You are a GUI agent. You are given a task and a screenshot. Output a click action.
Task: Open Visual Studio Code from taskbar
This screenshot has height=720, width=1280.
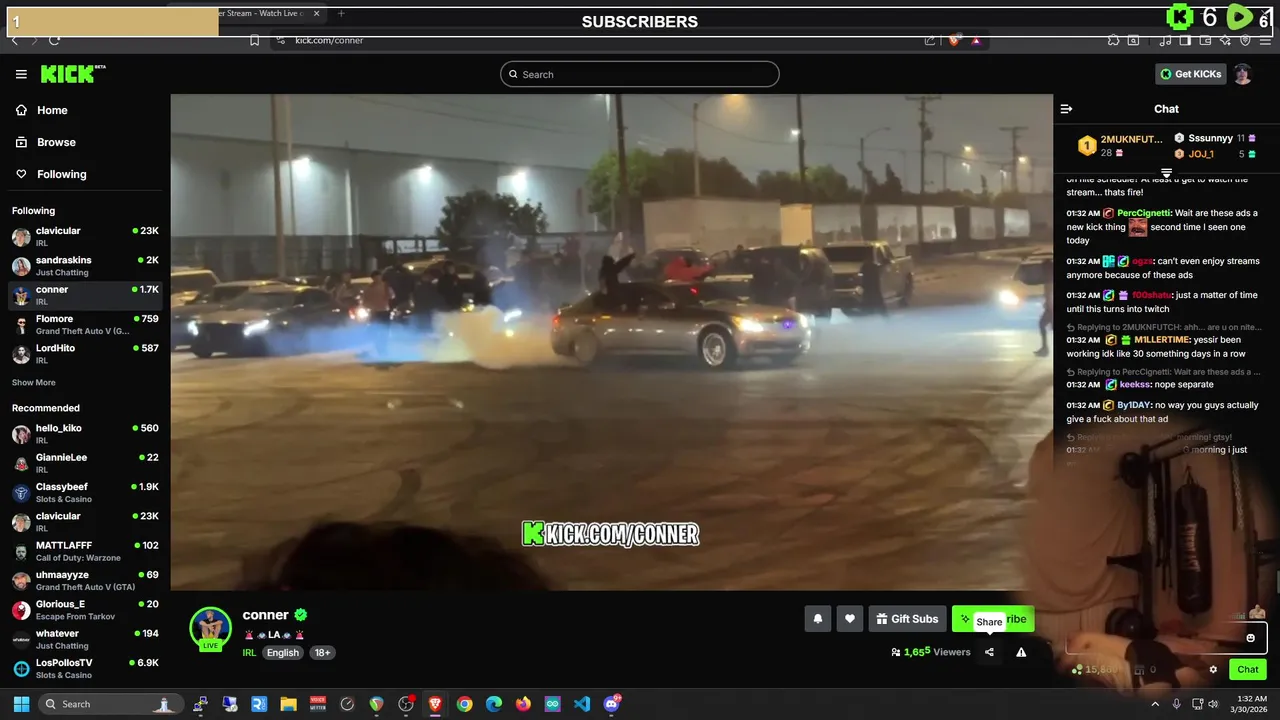click(582, 704)
